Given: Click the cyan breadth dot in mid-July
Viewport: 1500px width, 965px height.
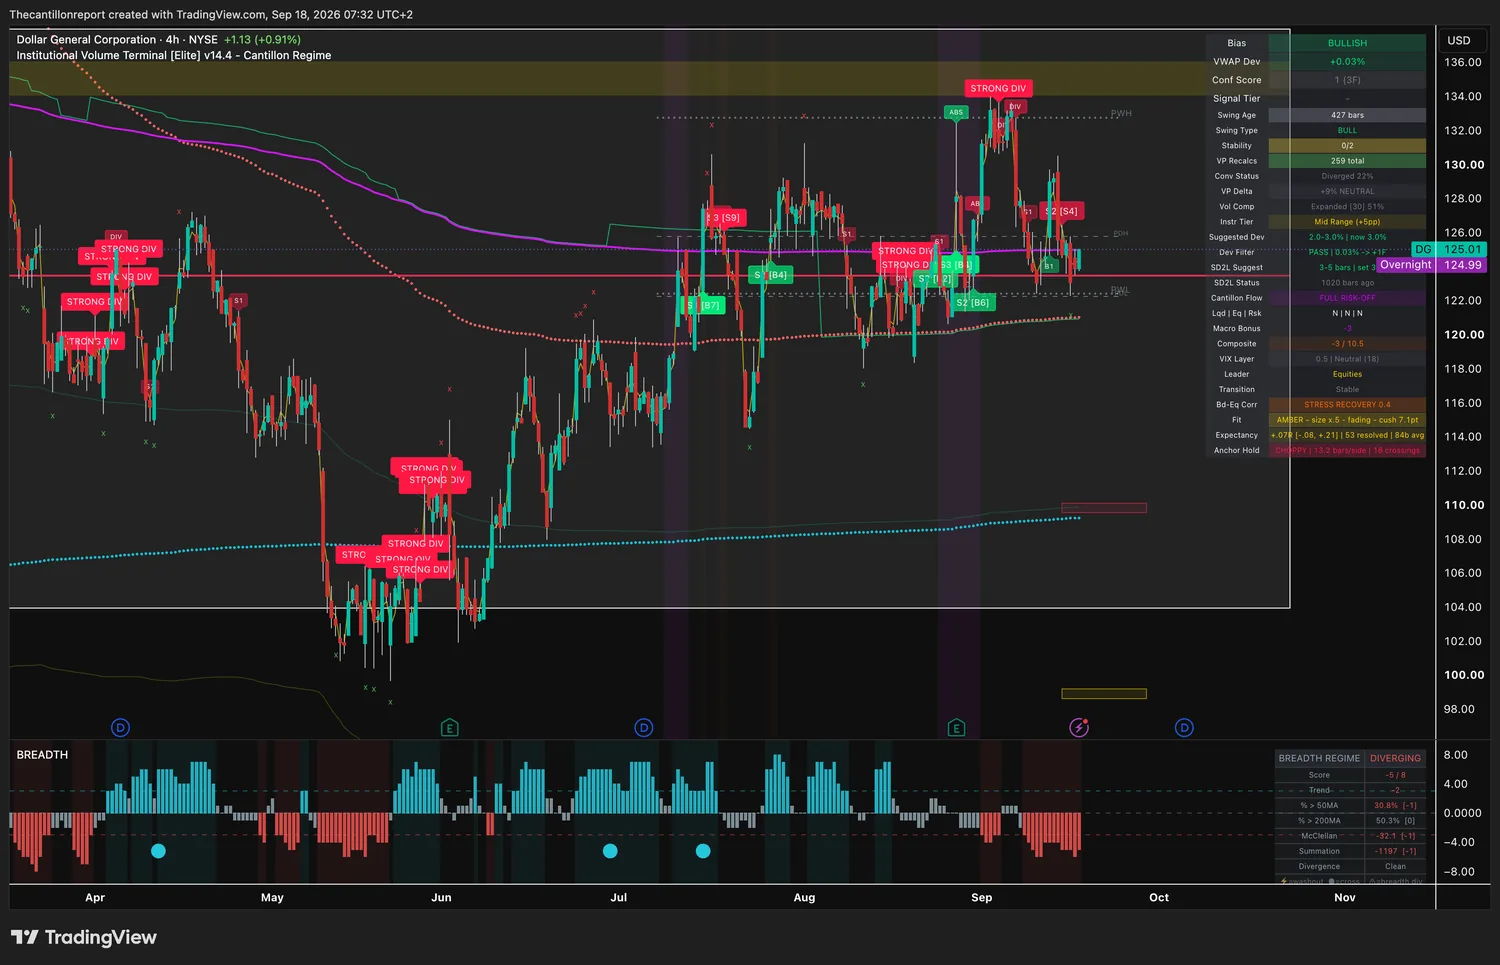Looking at the screenshot, I should [703, 851].
